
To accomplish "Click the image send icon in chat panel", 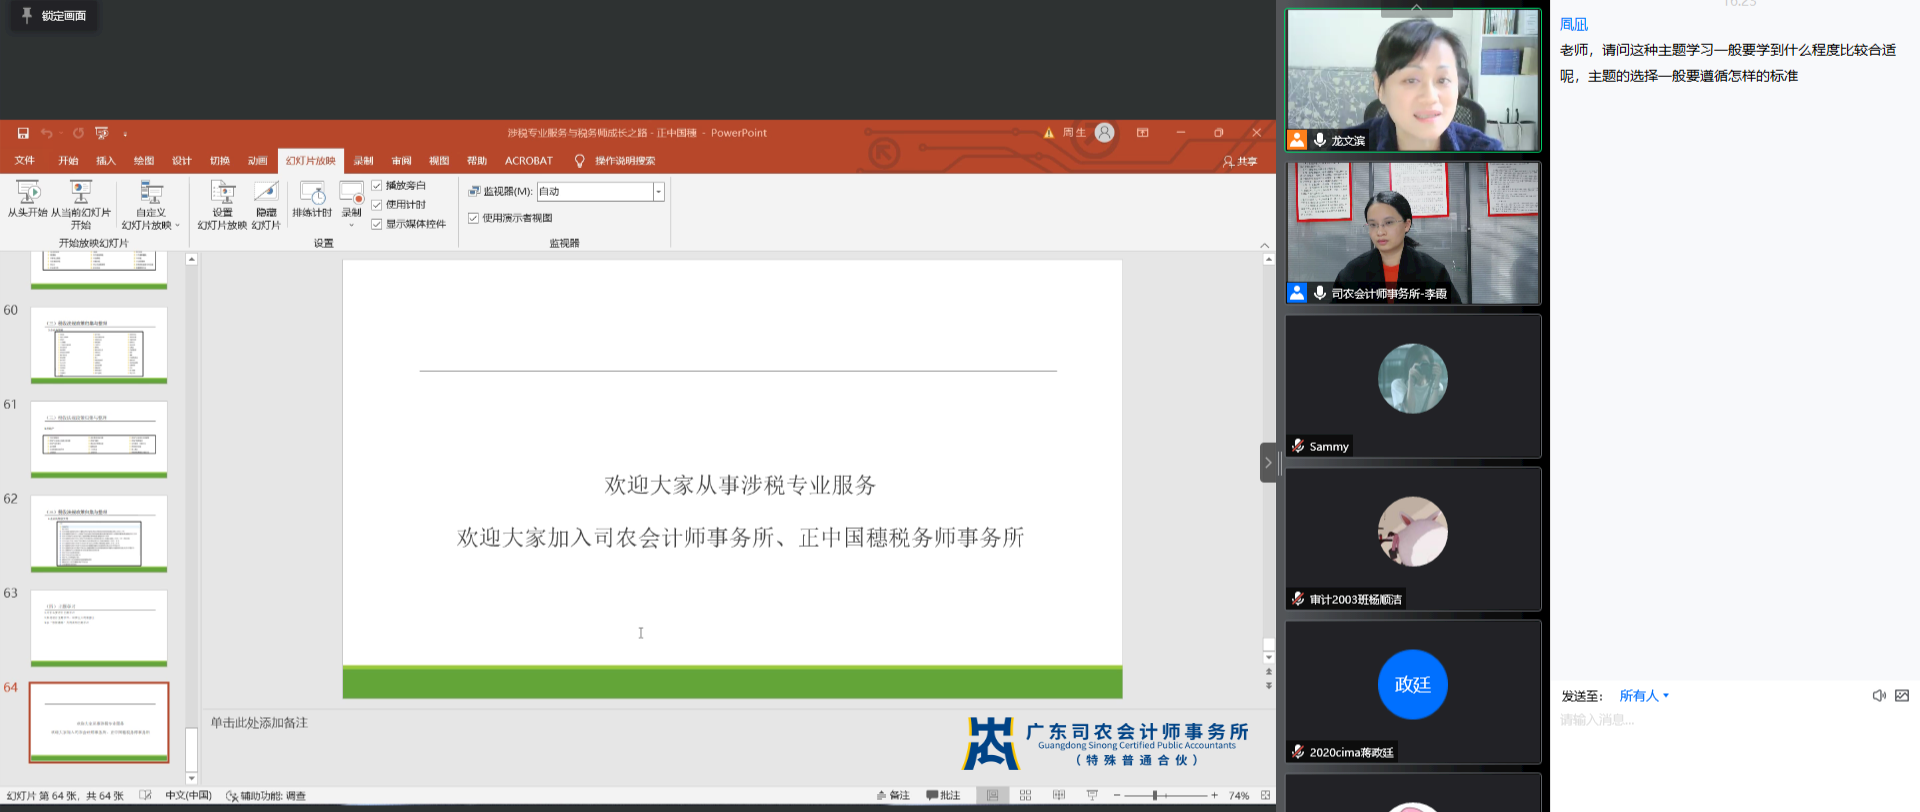I will pos(1902,696).
